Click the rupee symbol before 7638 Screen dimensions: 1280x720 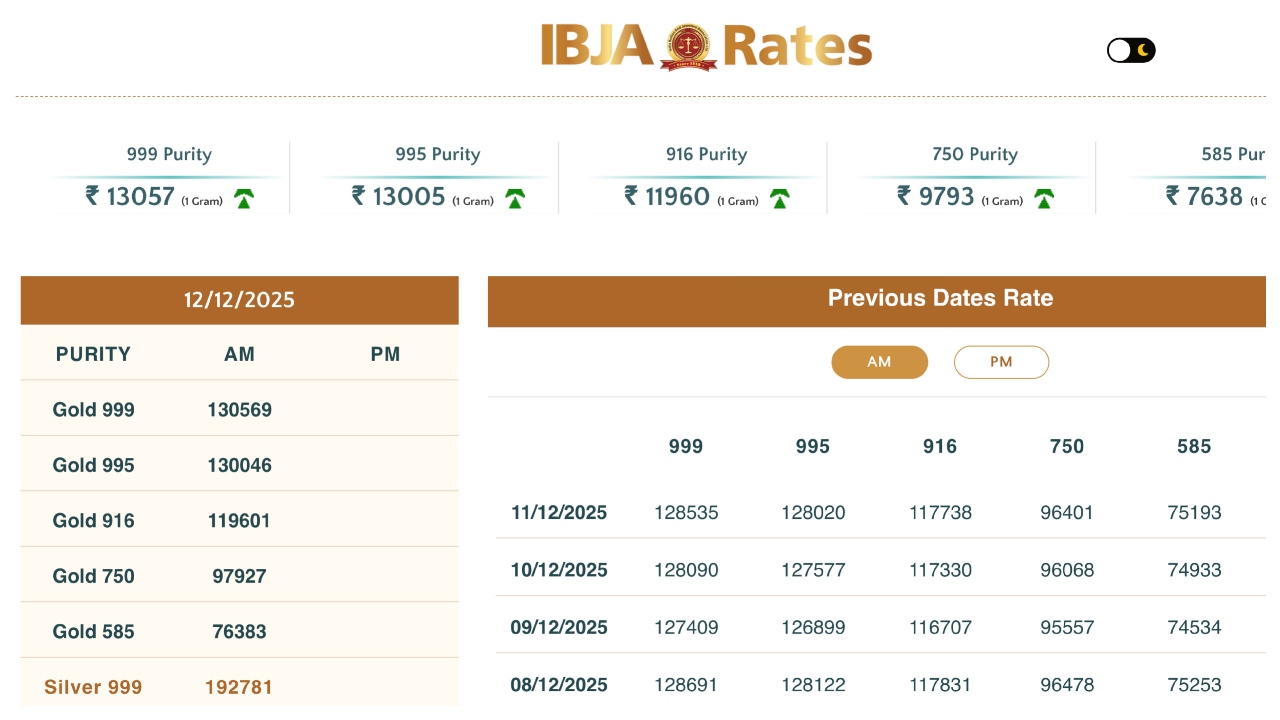pyautogui.click(x=1173, y=196)
